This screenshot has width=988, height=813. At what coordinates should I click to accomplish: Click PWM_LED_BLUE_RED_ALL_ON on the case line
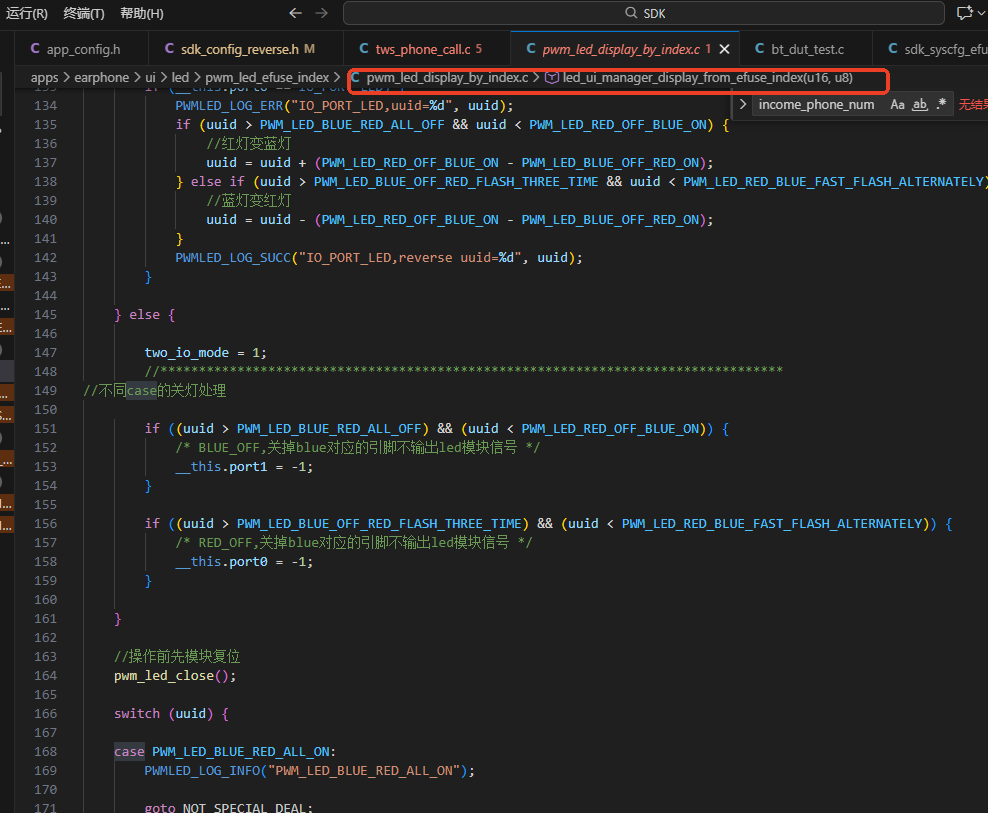[241, 752]
